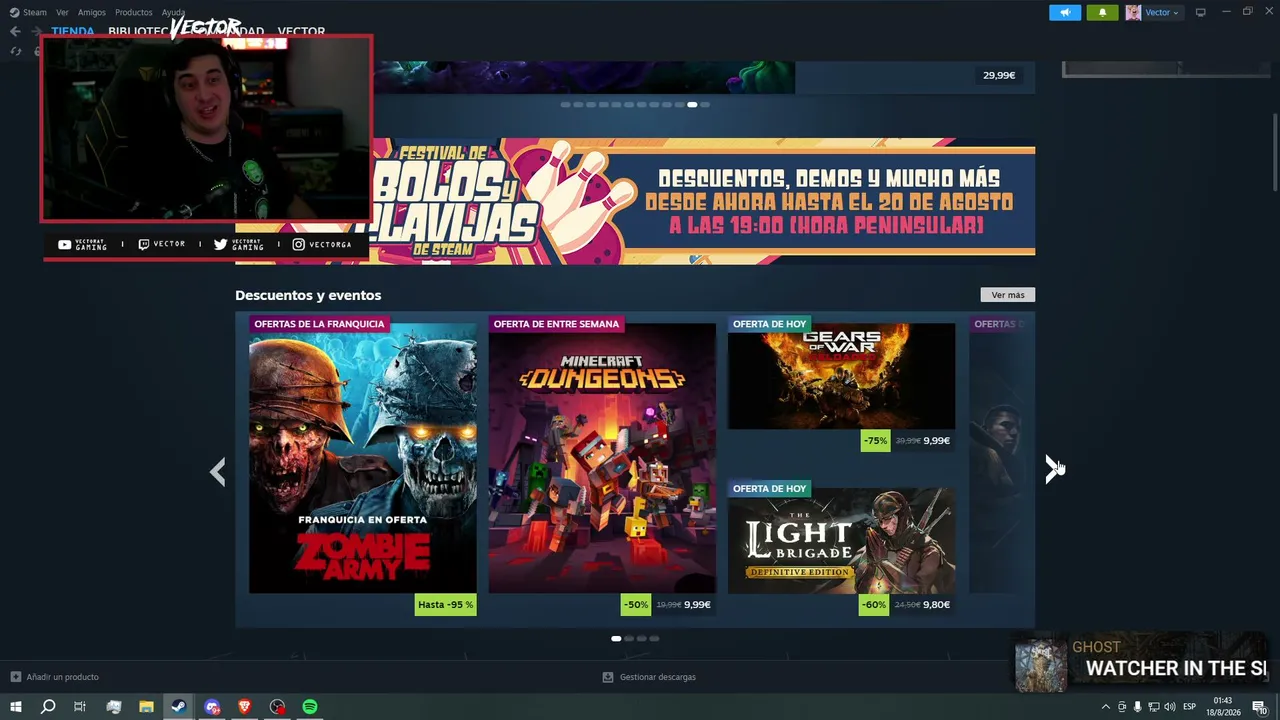Click The Light Brigade -60% discount tag
This screenshot has width=1280, height=720.
[874, 605]
